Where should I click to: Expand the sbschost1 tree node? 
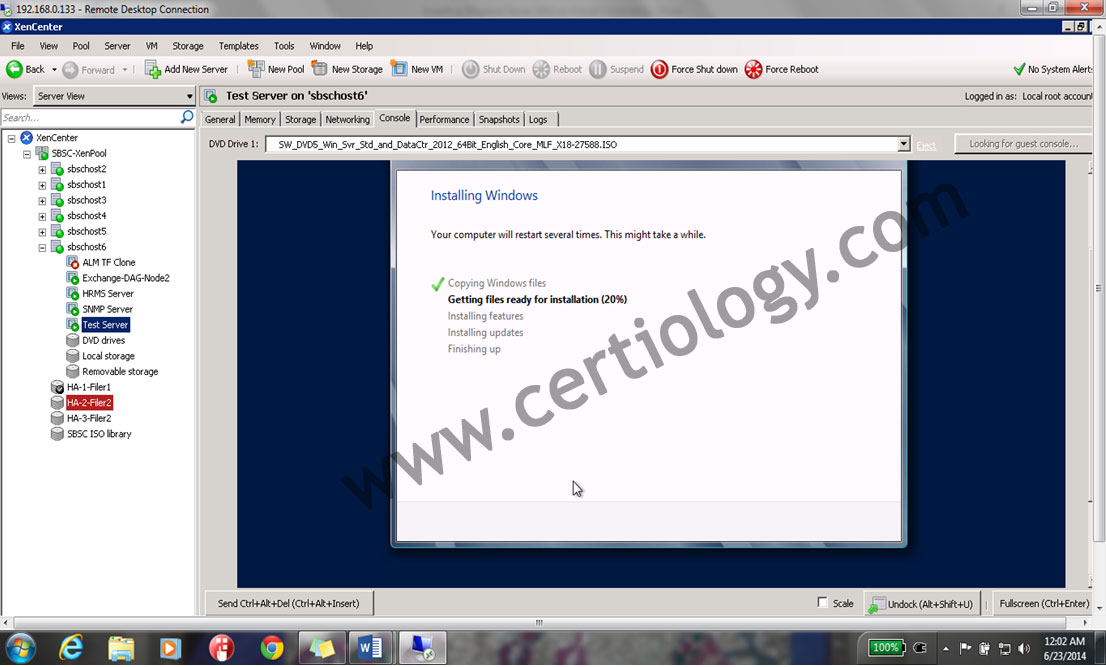42,185
